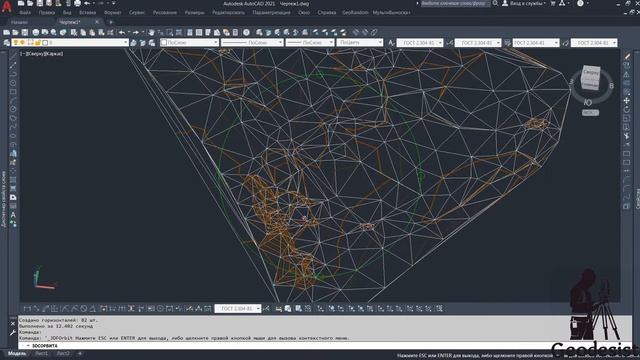
Task: Click the undo arrow in the quick access bar
Action: pyautogui.click(x=87, y=3)
